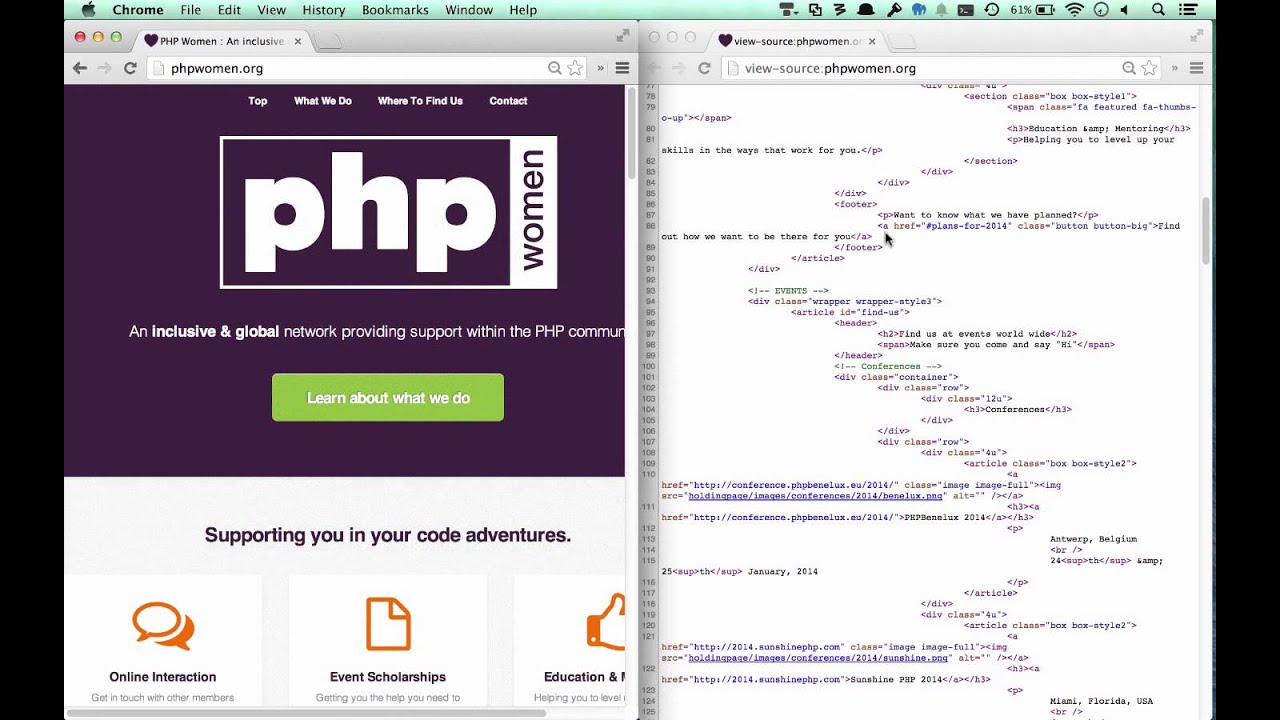This screenshot has width=1280, height=720.
Task: Go back in the view-source window
Action: click(654, 68)
